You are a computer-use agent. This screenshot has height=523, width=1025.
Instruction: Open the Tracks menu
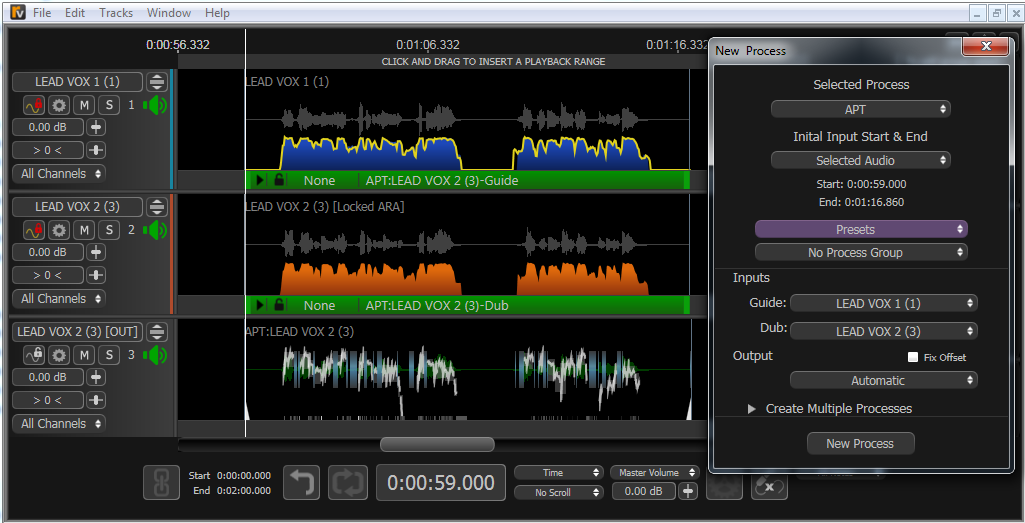(116, 13)
